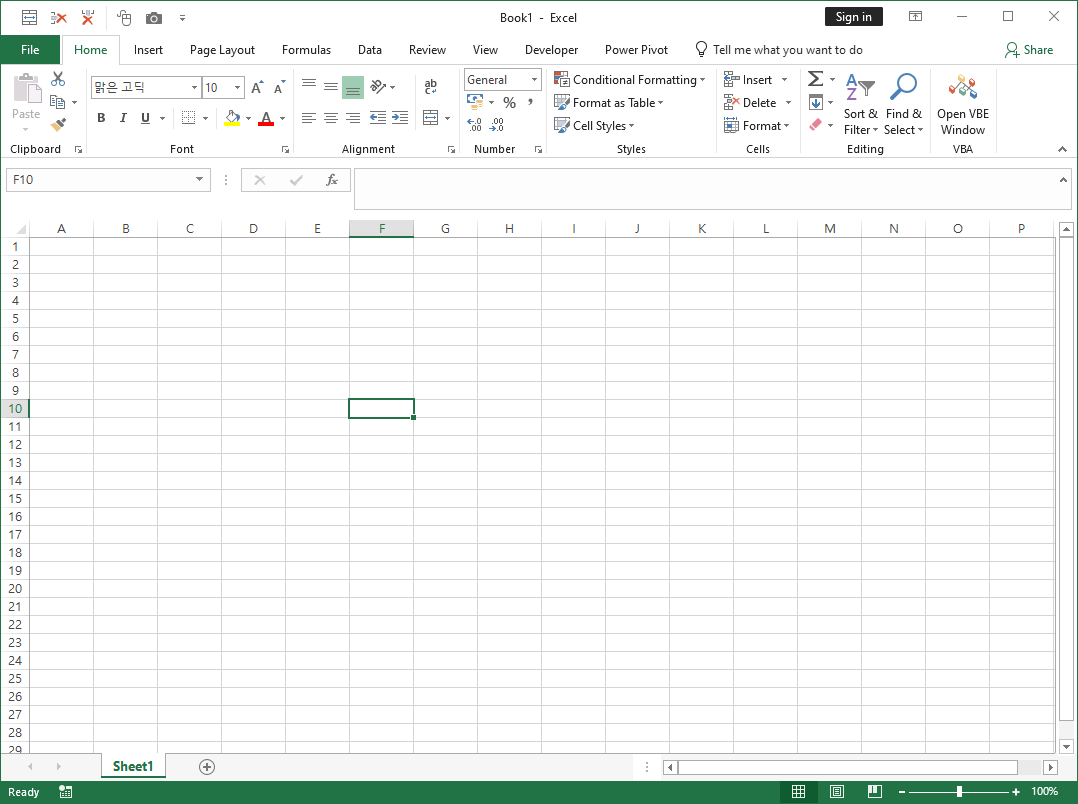
Task: Add a new sheet with plus button
Action: click(x=207, y=767)
